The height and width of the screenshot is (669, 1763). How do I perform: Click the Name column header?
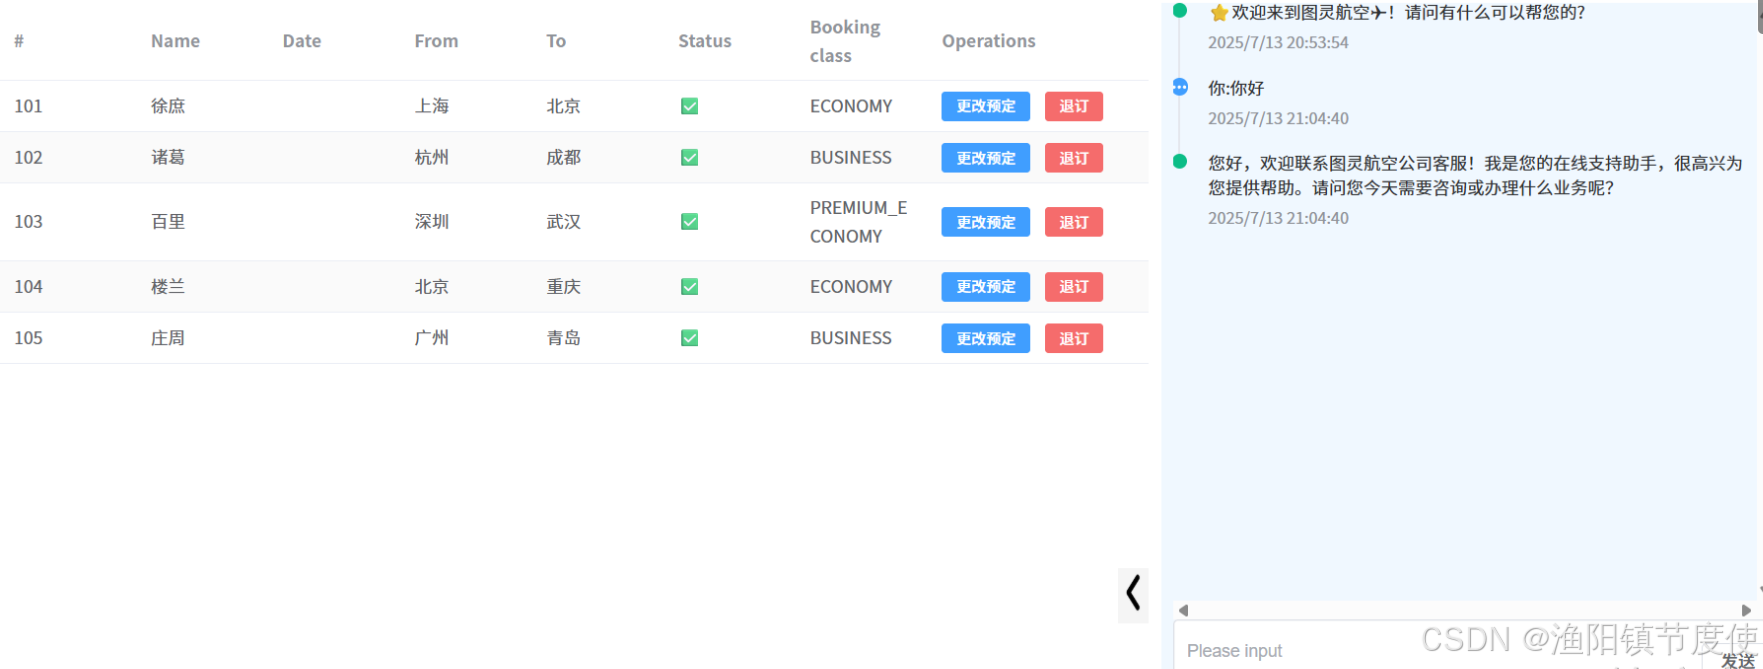(x=175, y=41)
